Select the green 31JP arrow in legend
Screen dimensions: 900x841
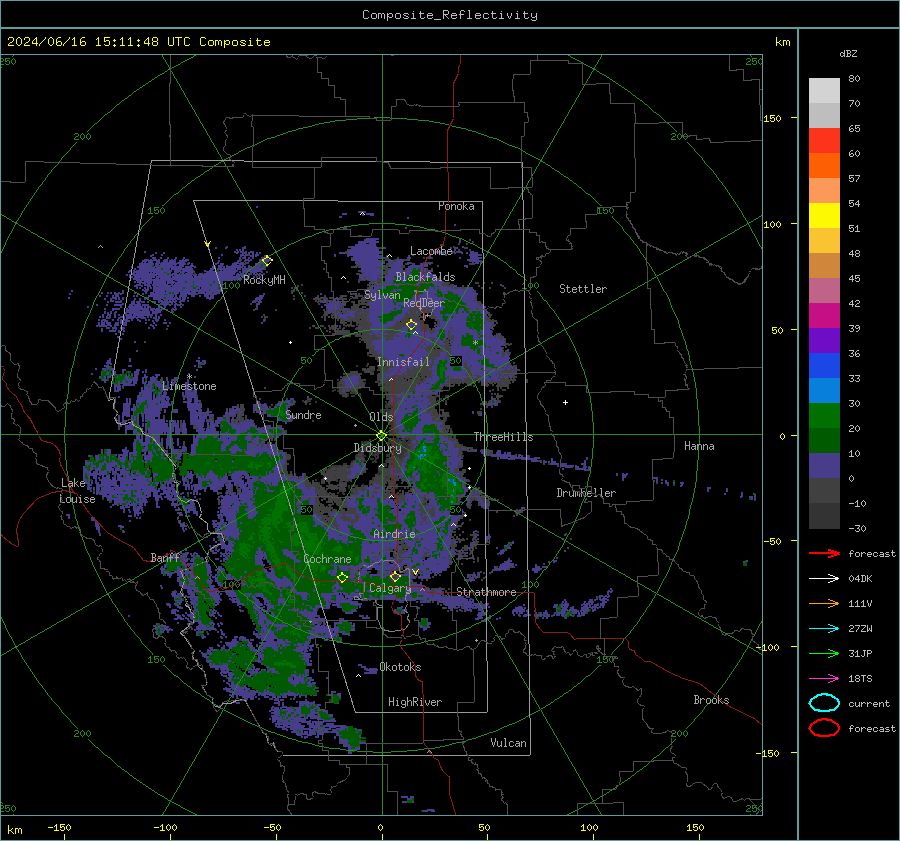(824, 653)
